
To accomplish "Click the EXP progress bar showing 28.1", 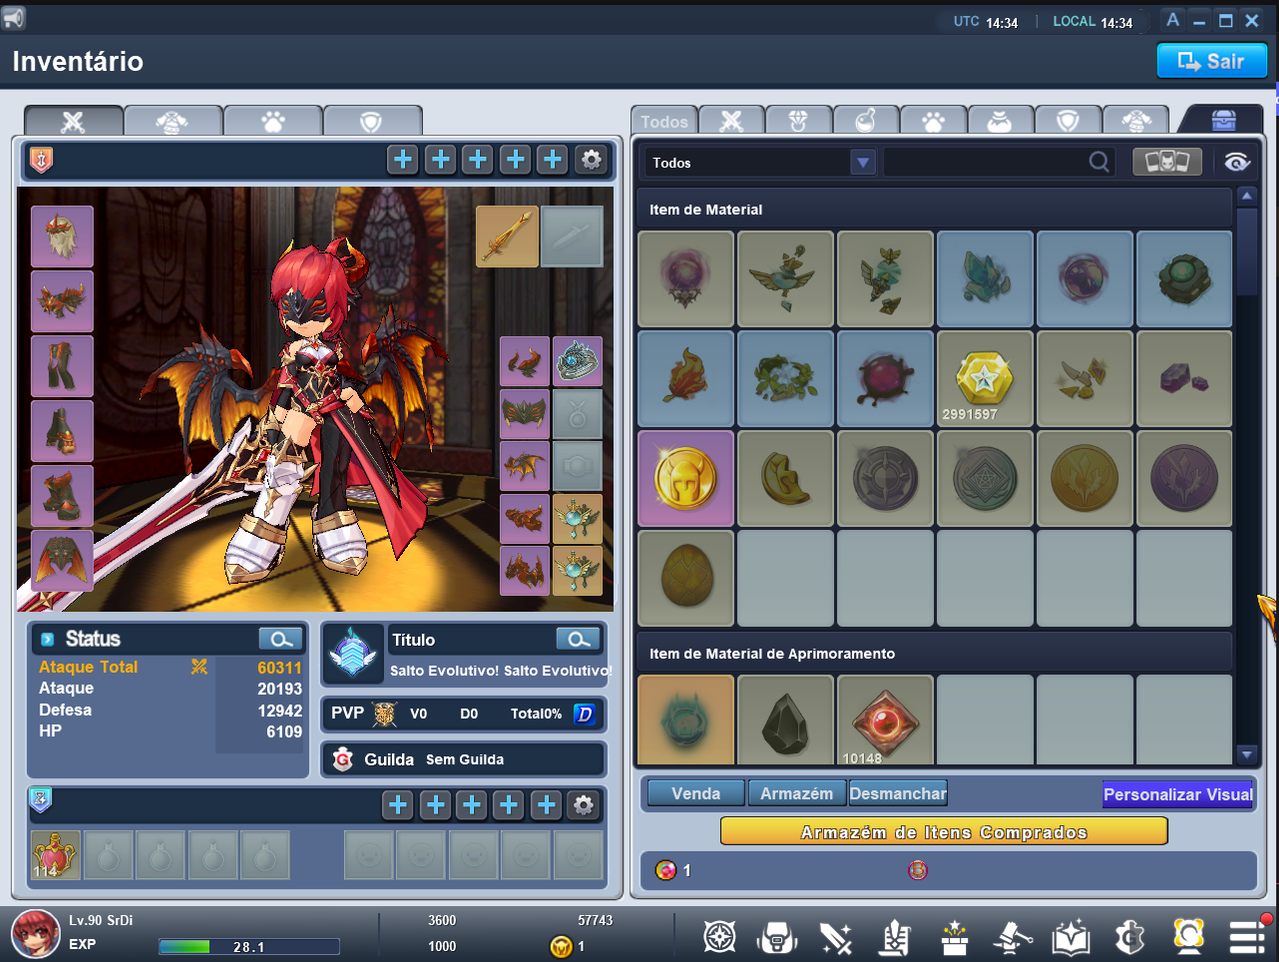I will pyautogui.click(x=249, y=946).
